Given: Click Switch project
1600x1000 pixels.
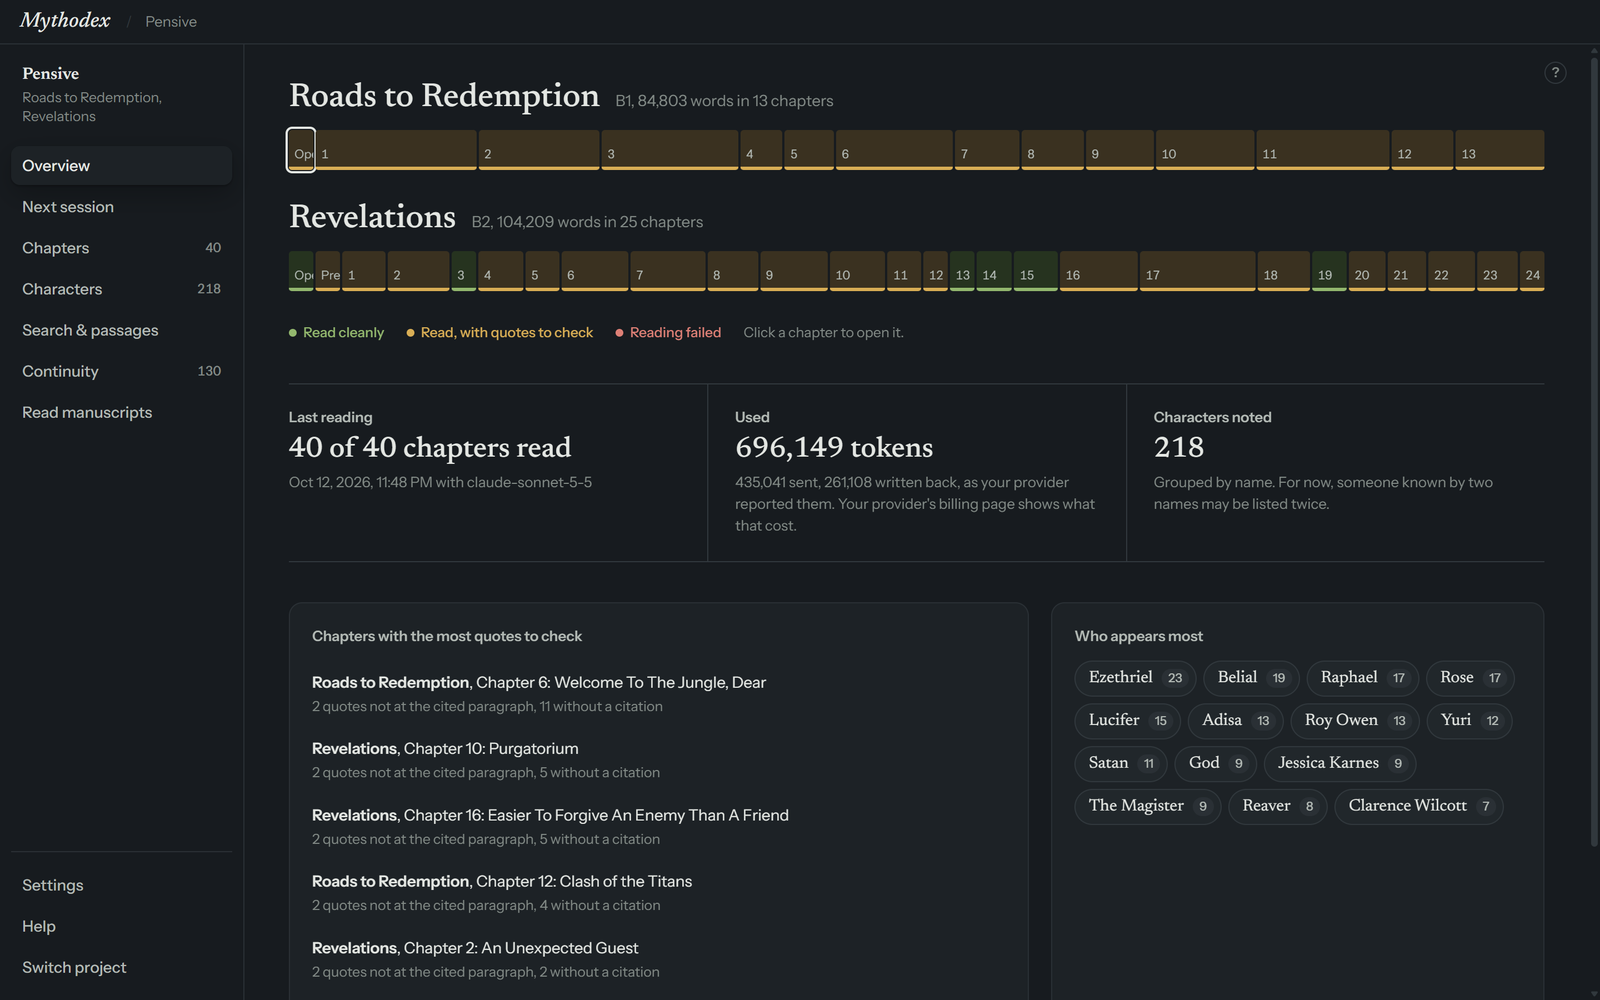Looking at the screenshot, I should point(121,967).
